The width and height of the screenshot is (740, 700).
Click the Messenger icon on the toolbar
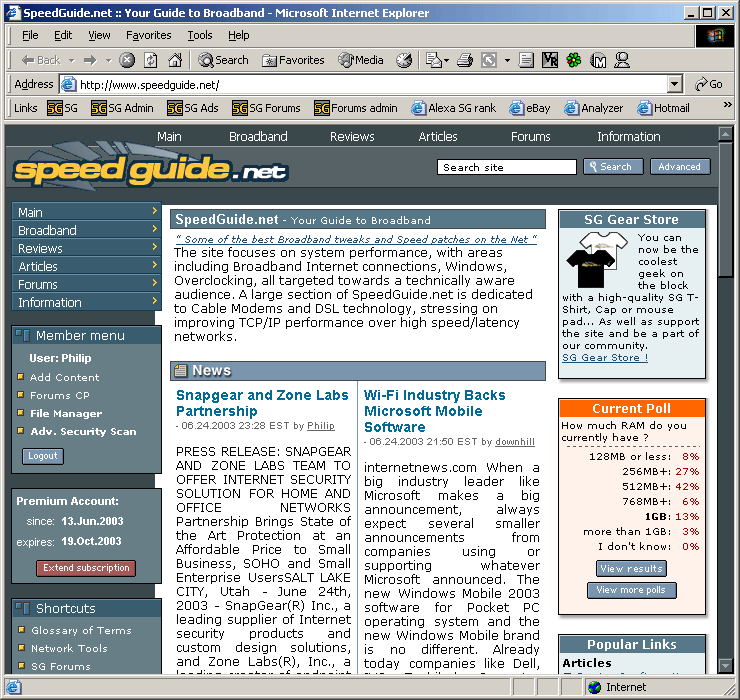(x=622, y=60)
